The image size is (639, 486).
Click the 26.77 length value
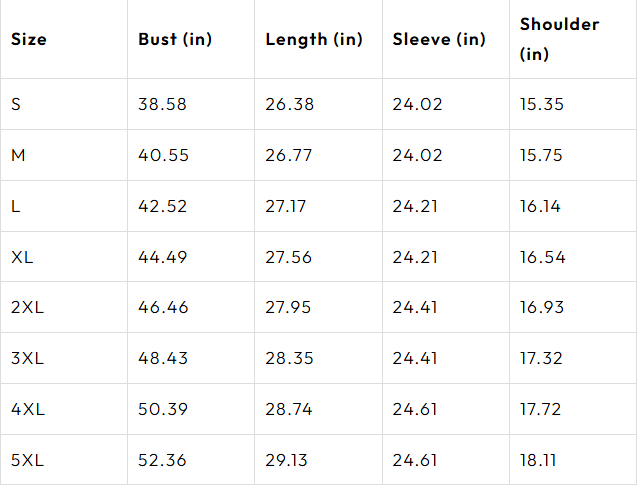coord(288,155)
